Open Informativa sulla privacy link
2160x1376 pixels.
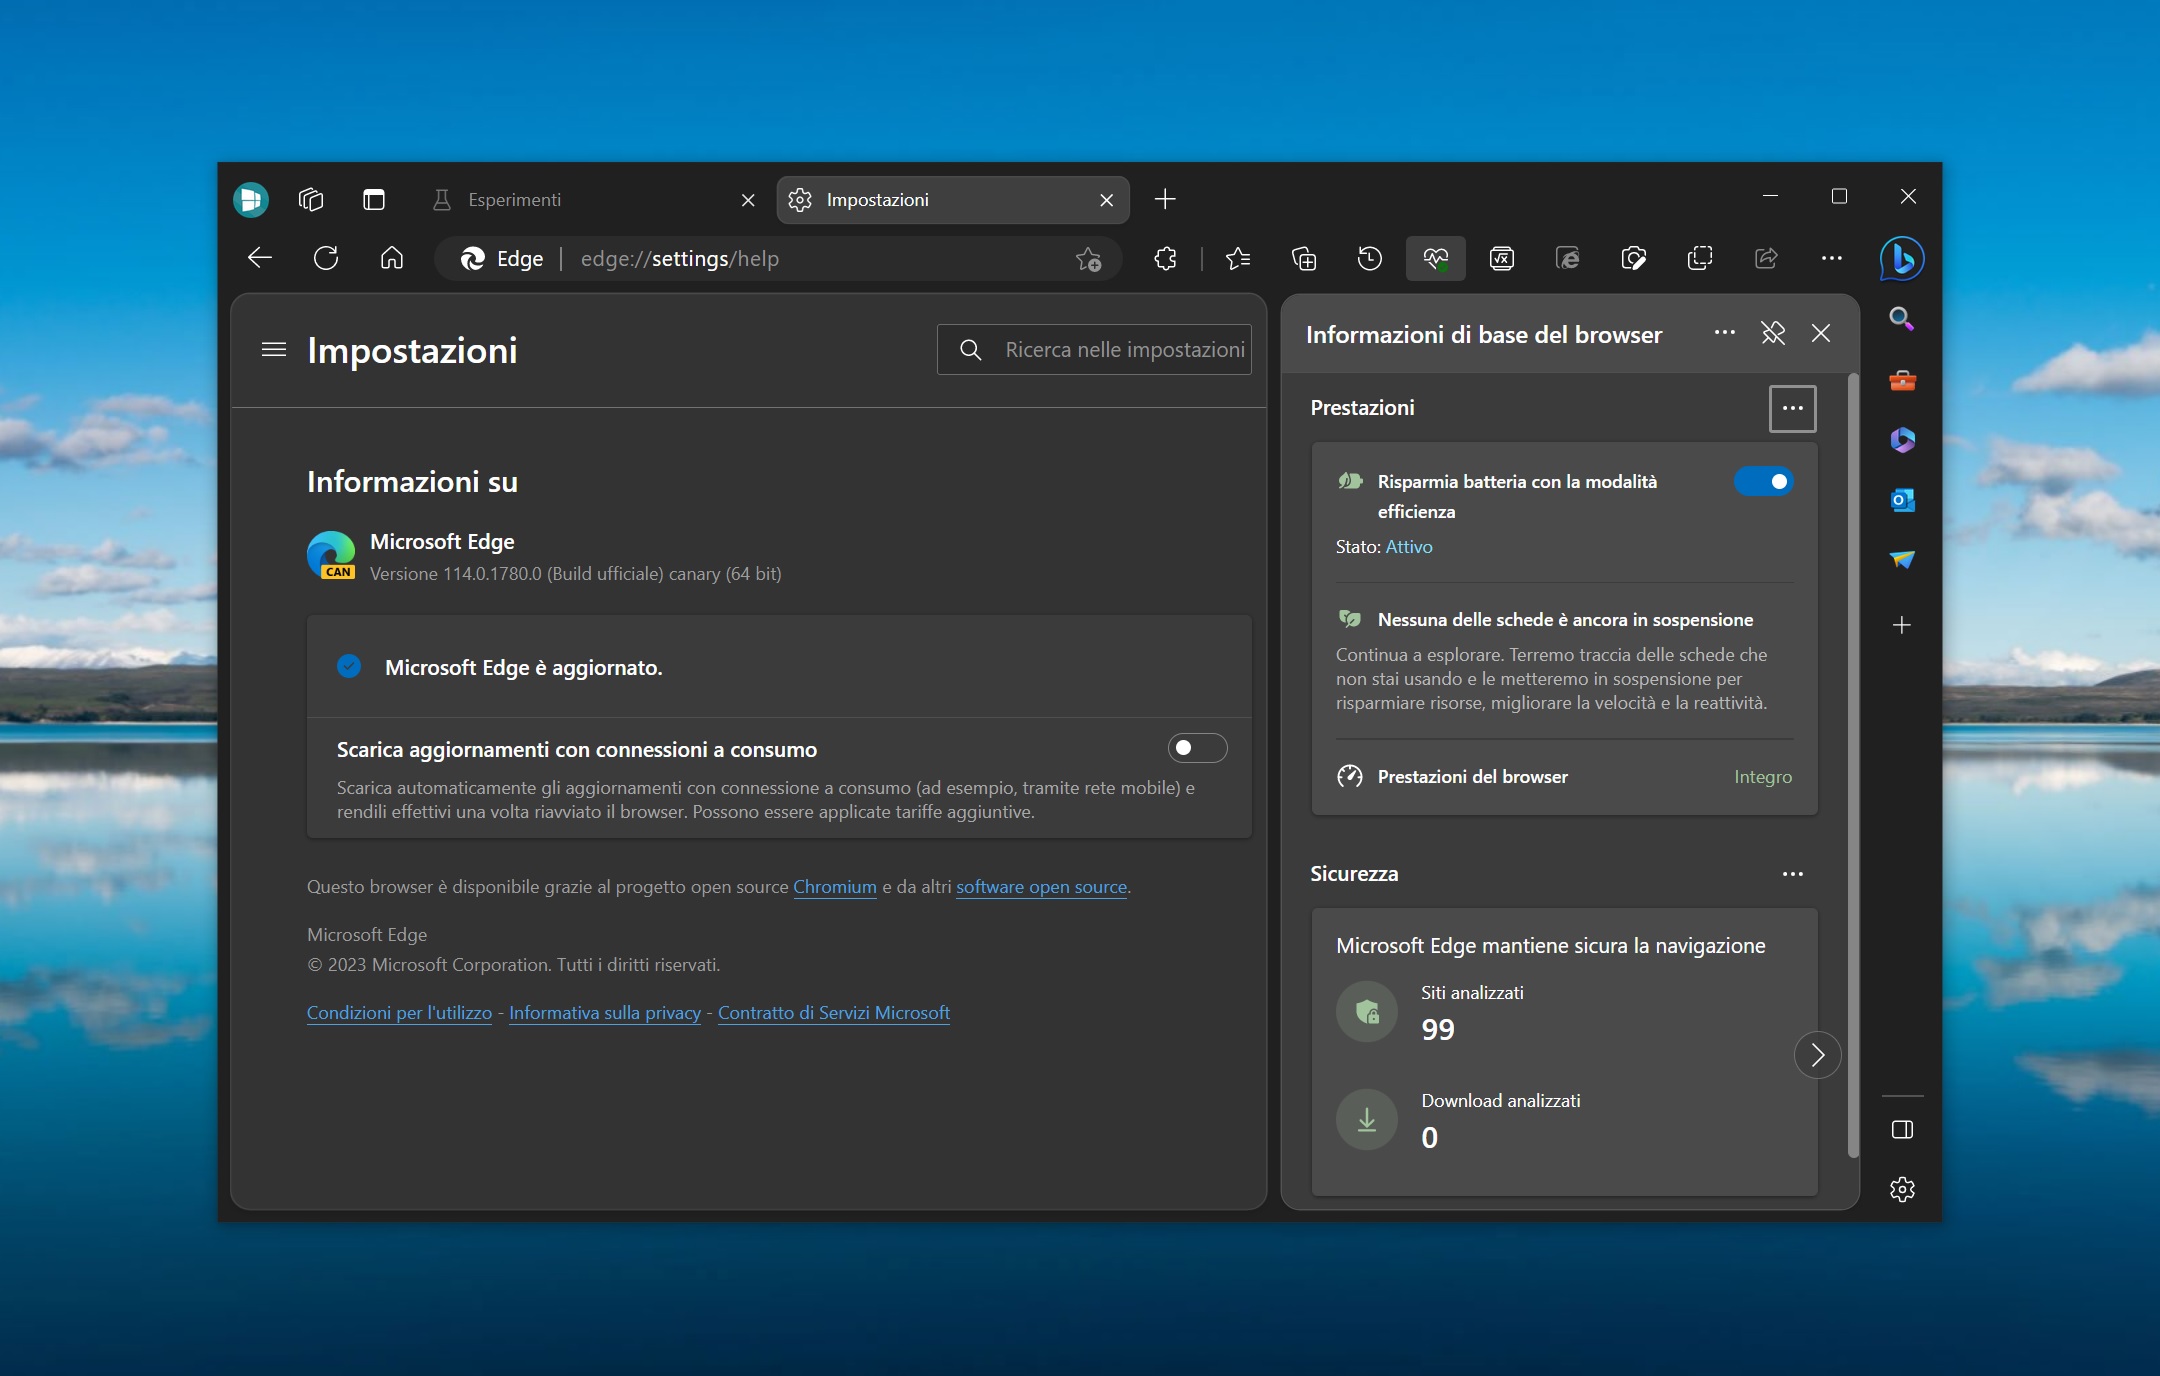(x=605, y=1013)
